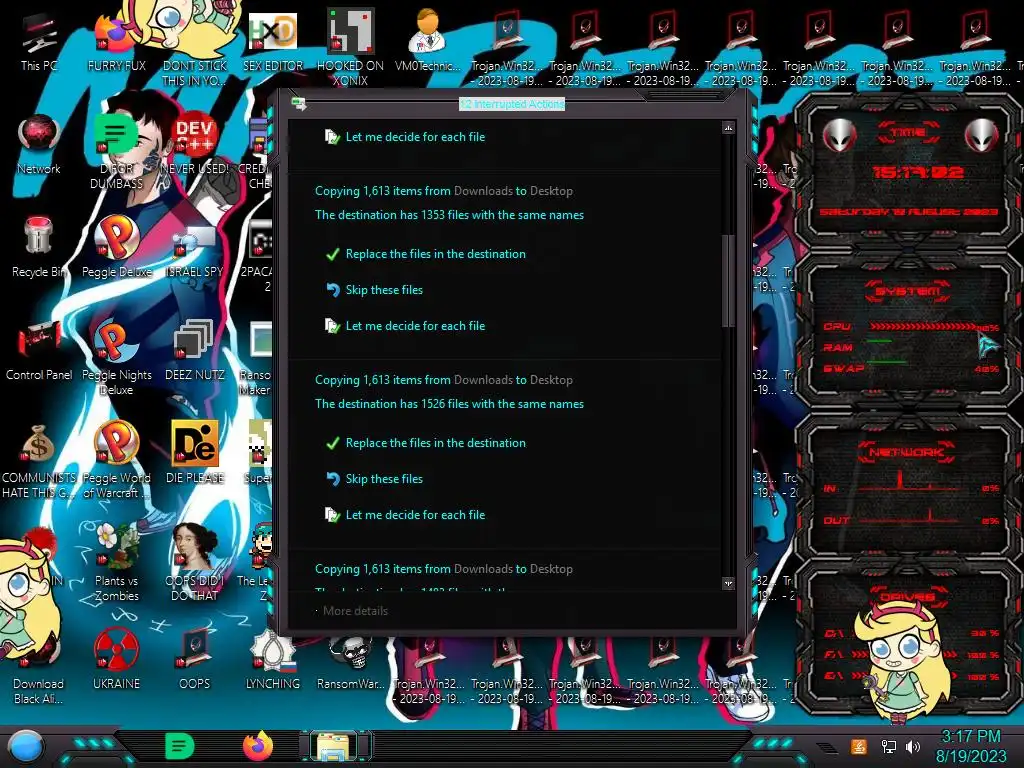Click the Downloads link in 1353 conflict
The height and width of the screenshot is (768, 1024).
click(483, 191)
